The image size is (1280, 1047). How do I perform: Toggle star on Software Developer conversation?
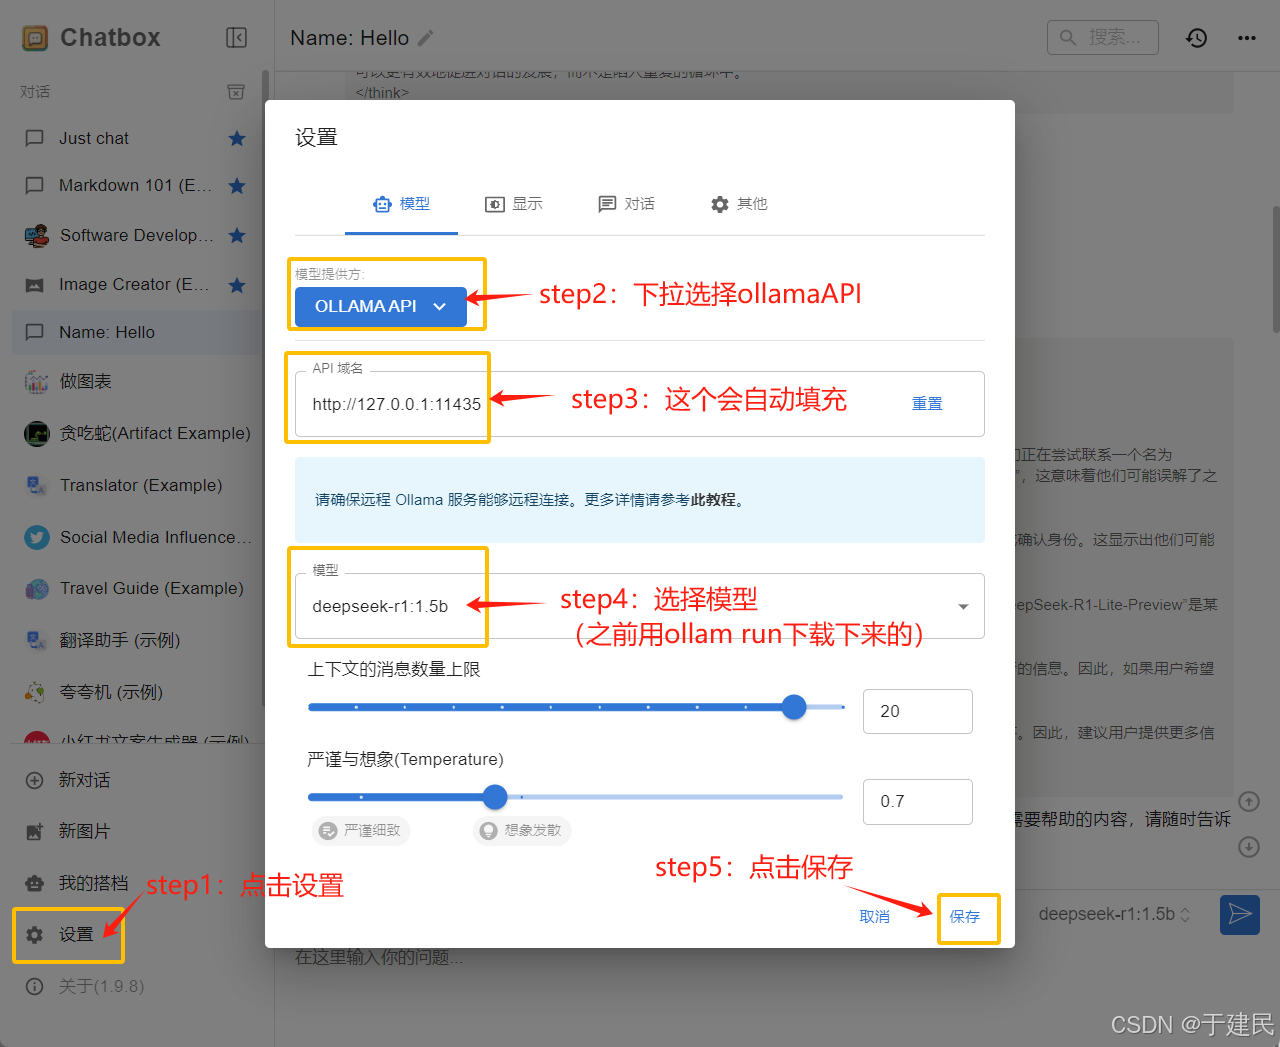(237, 235)
